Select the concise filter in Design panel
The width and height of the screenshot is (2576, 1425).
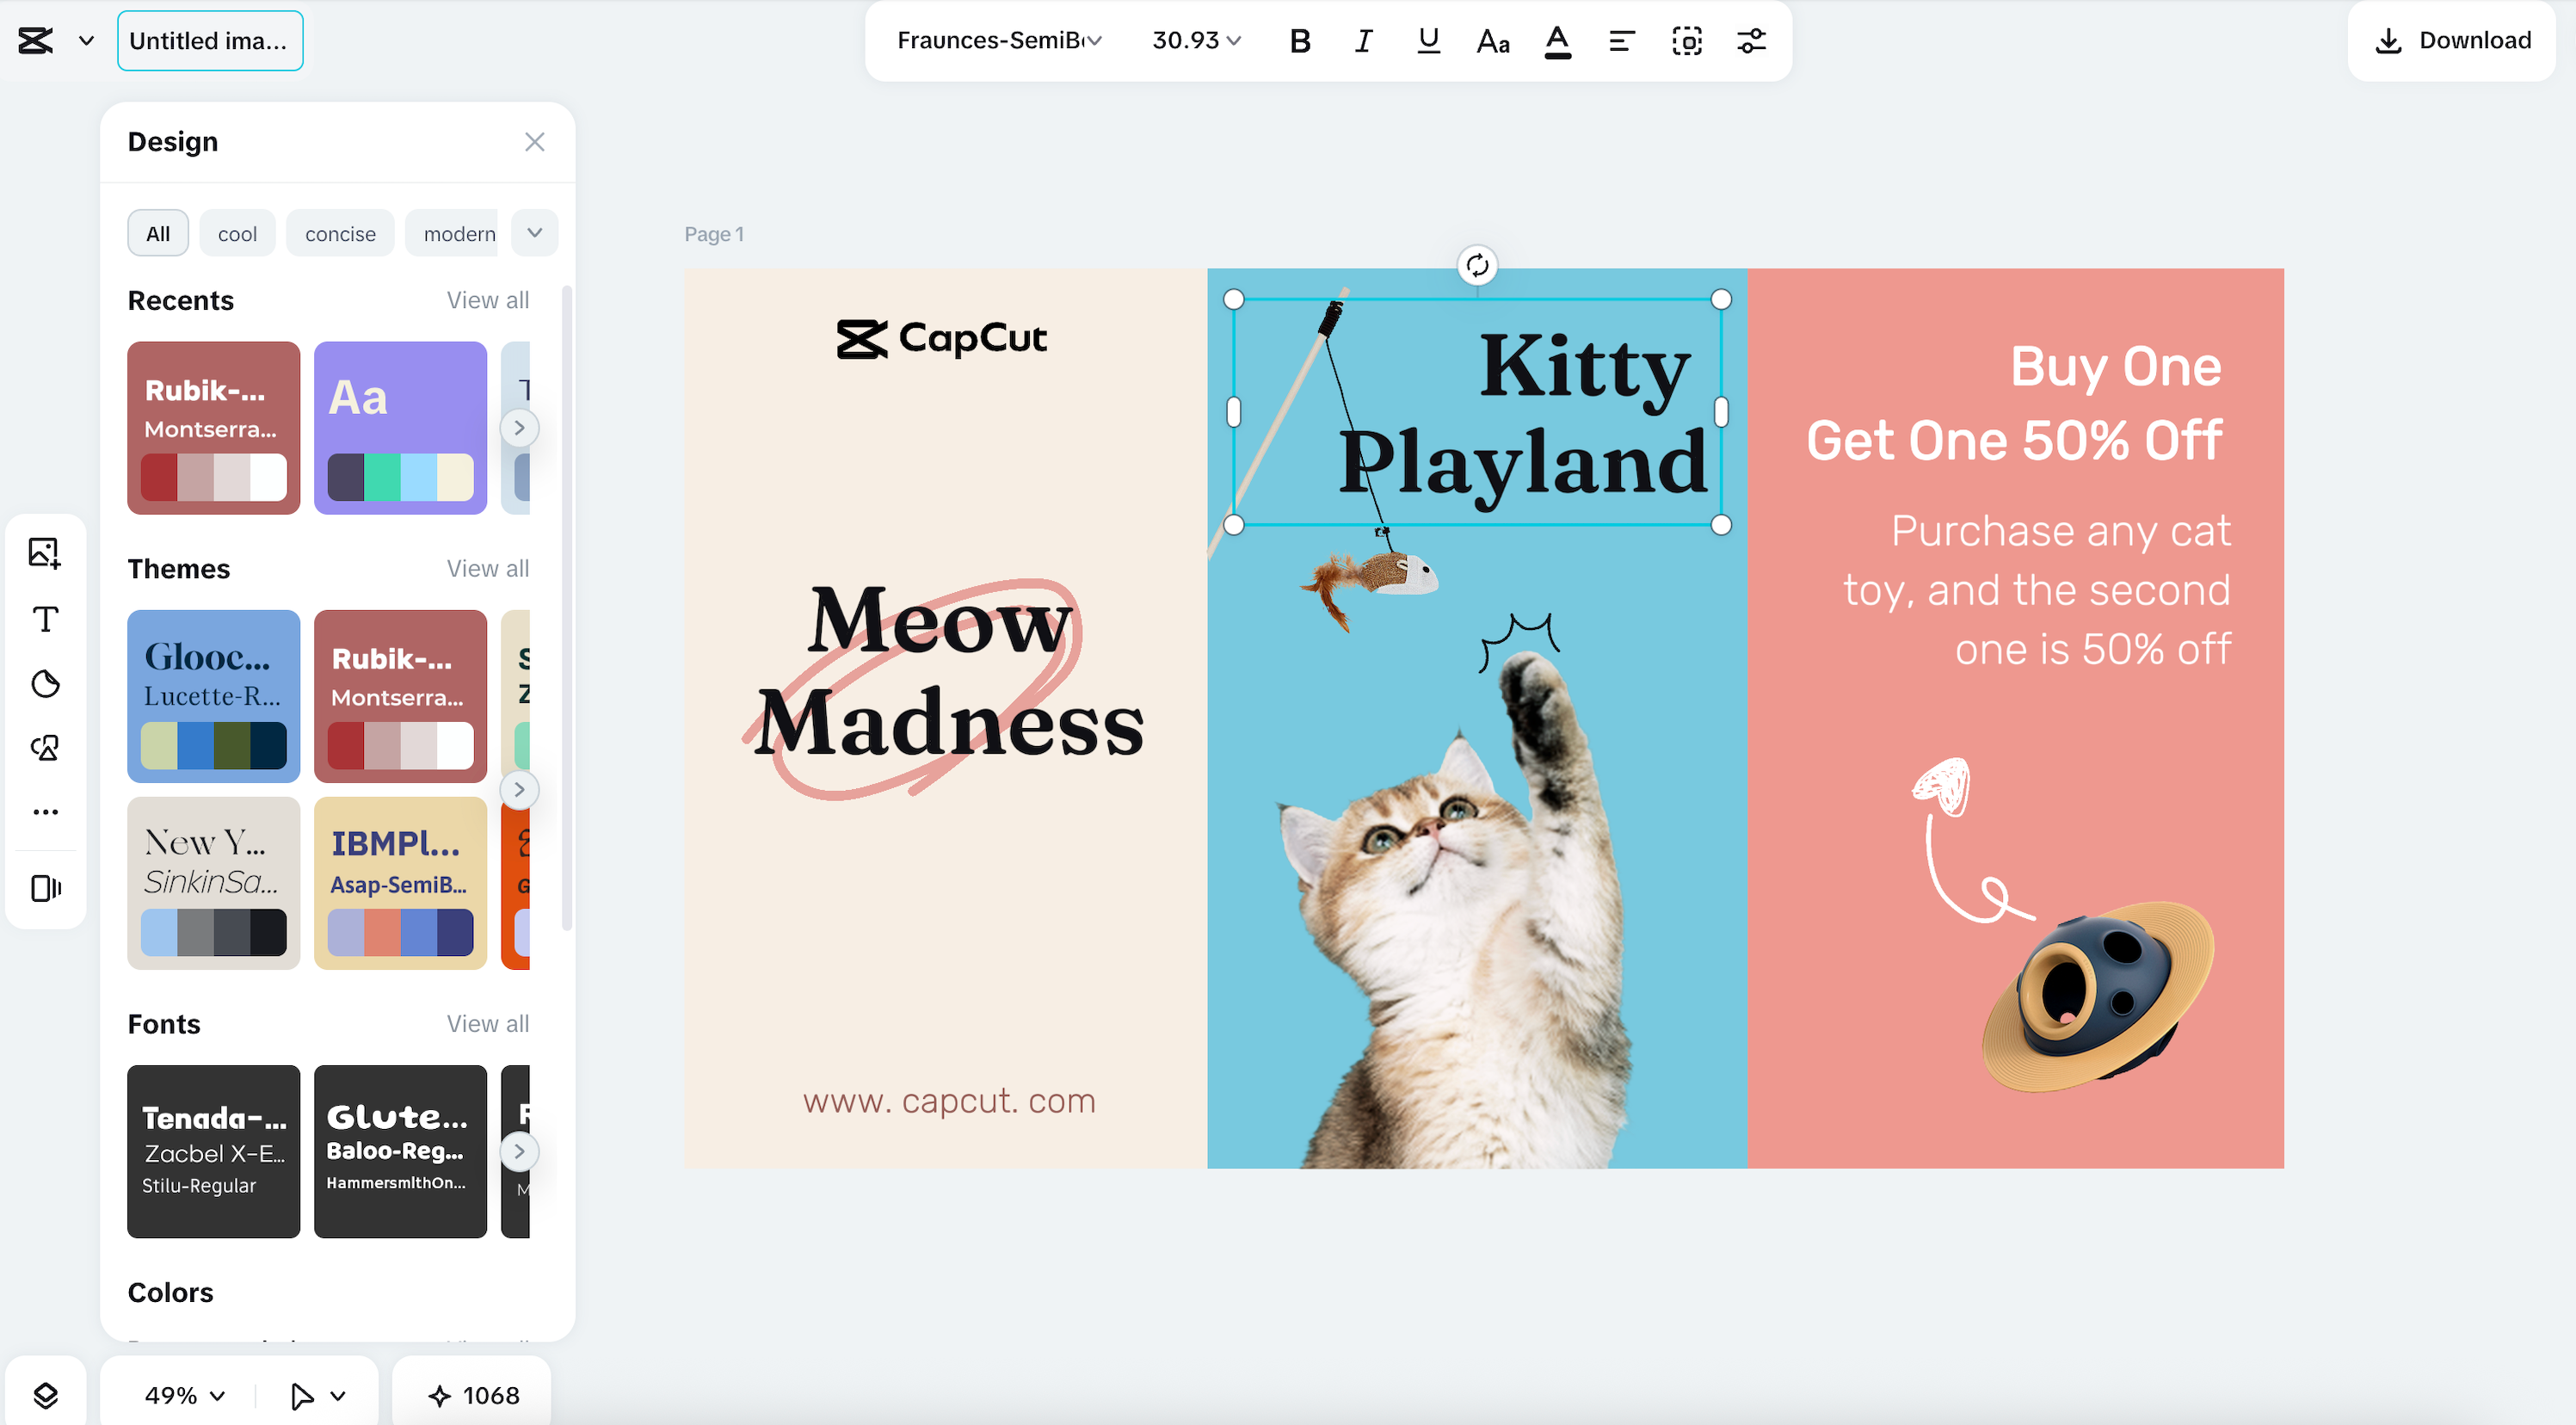[x=340, y=233]
